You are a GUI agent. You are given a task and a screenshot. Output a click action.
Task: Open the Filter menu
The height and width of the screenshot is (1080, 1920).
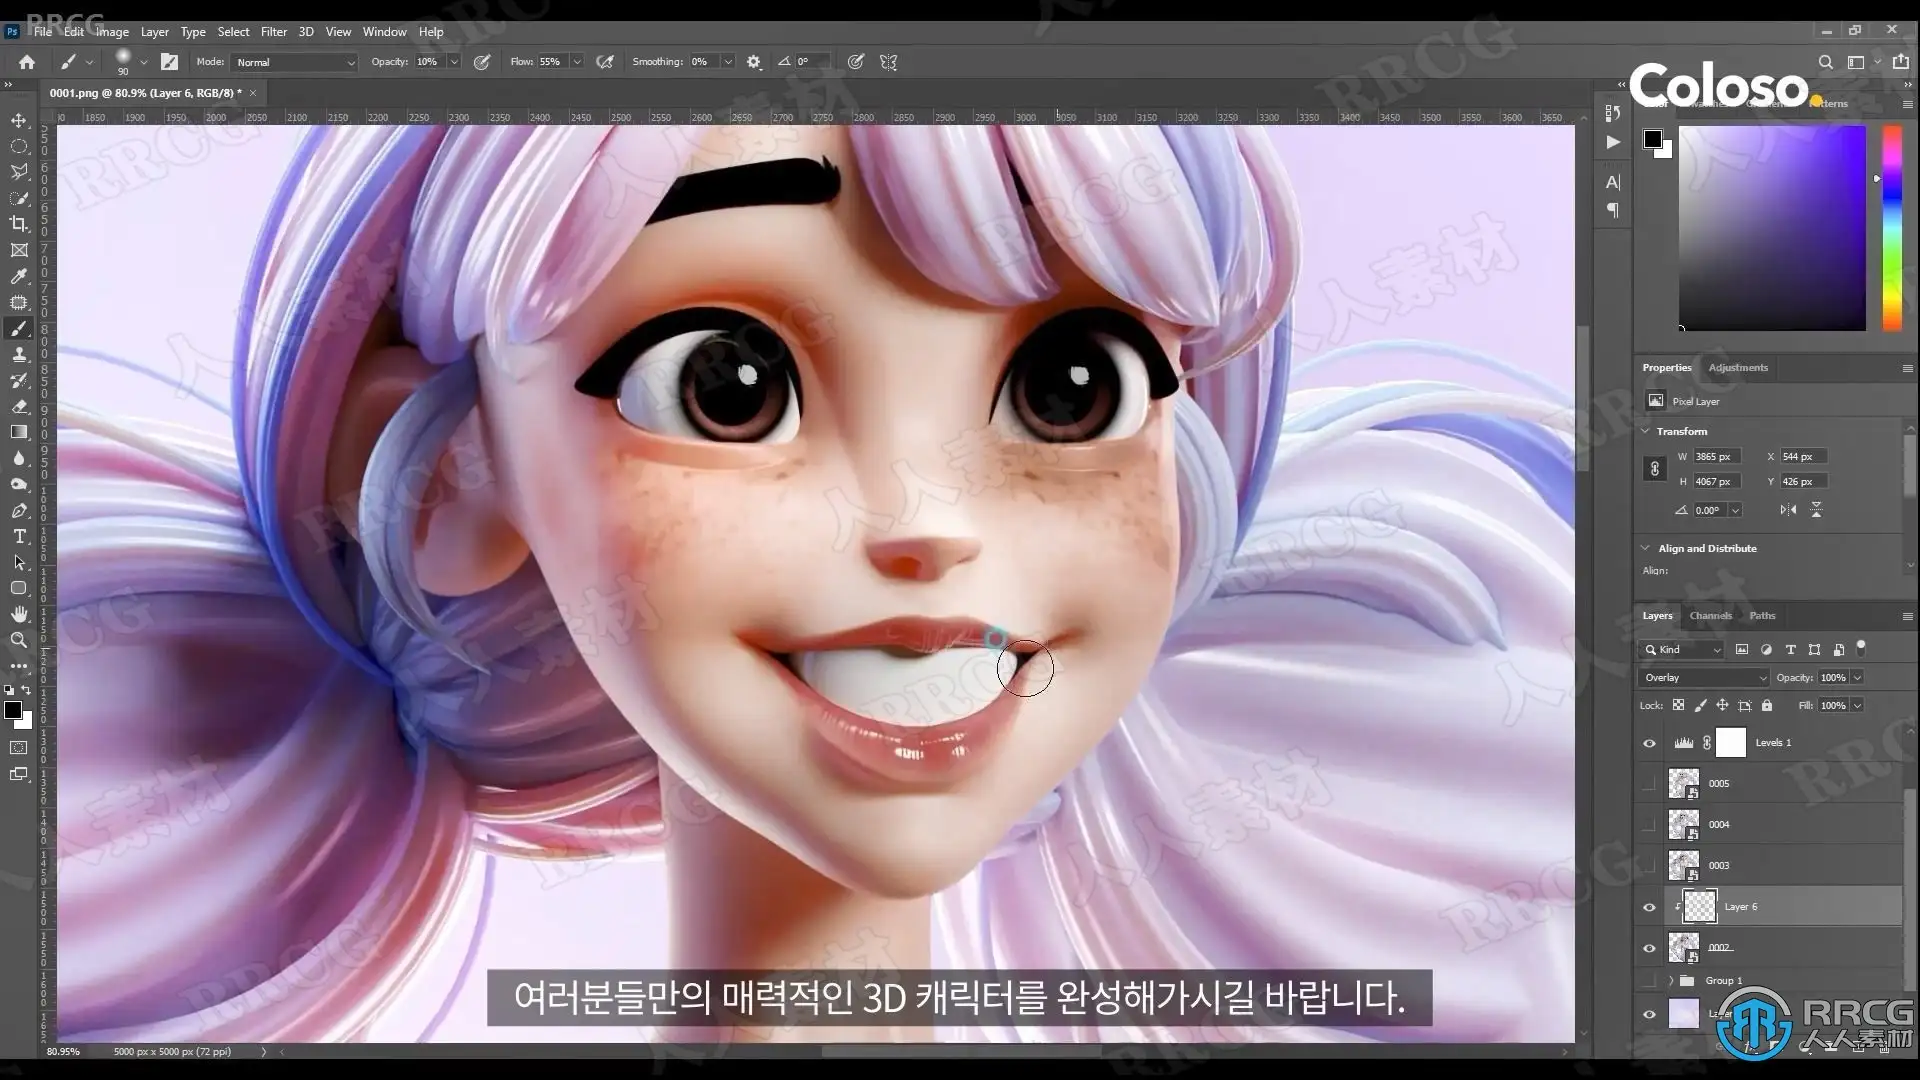click(x=273, y=32)
